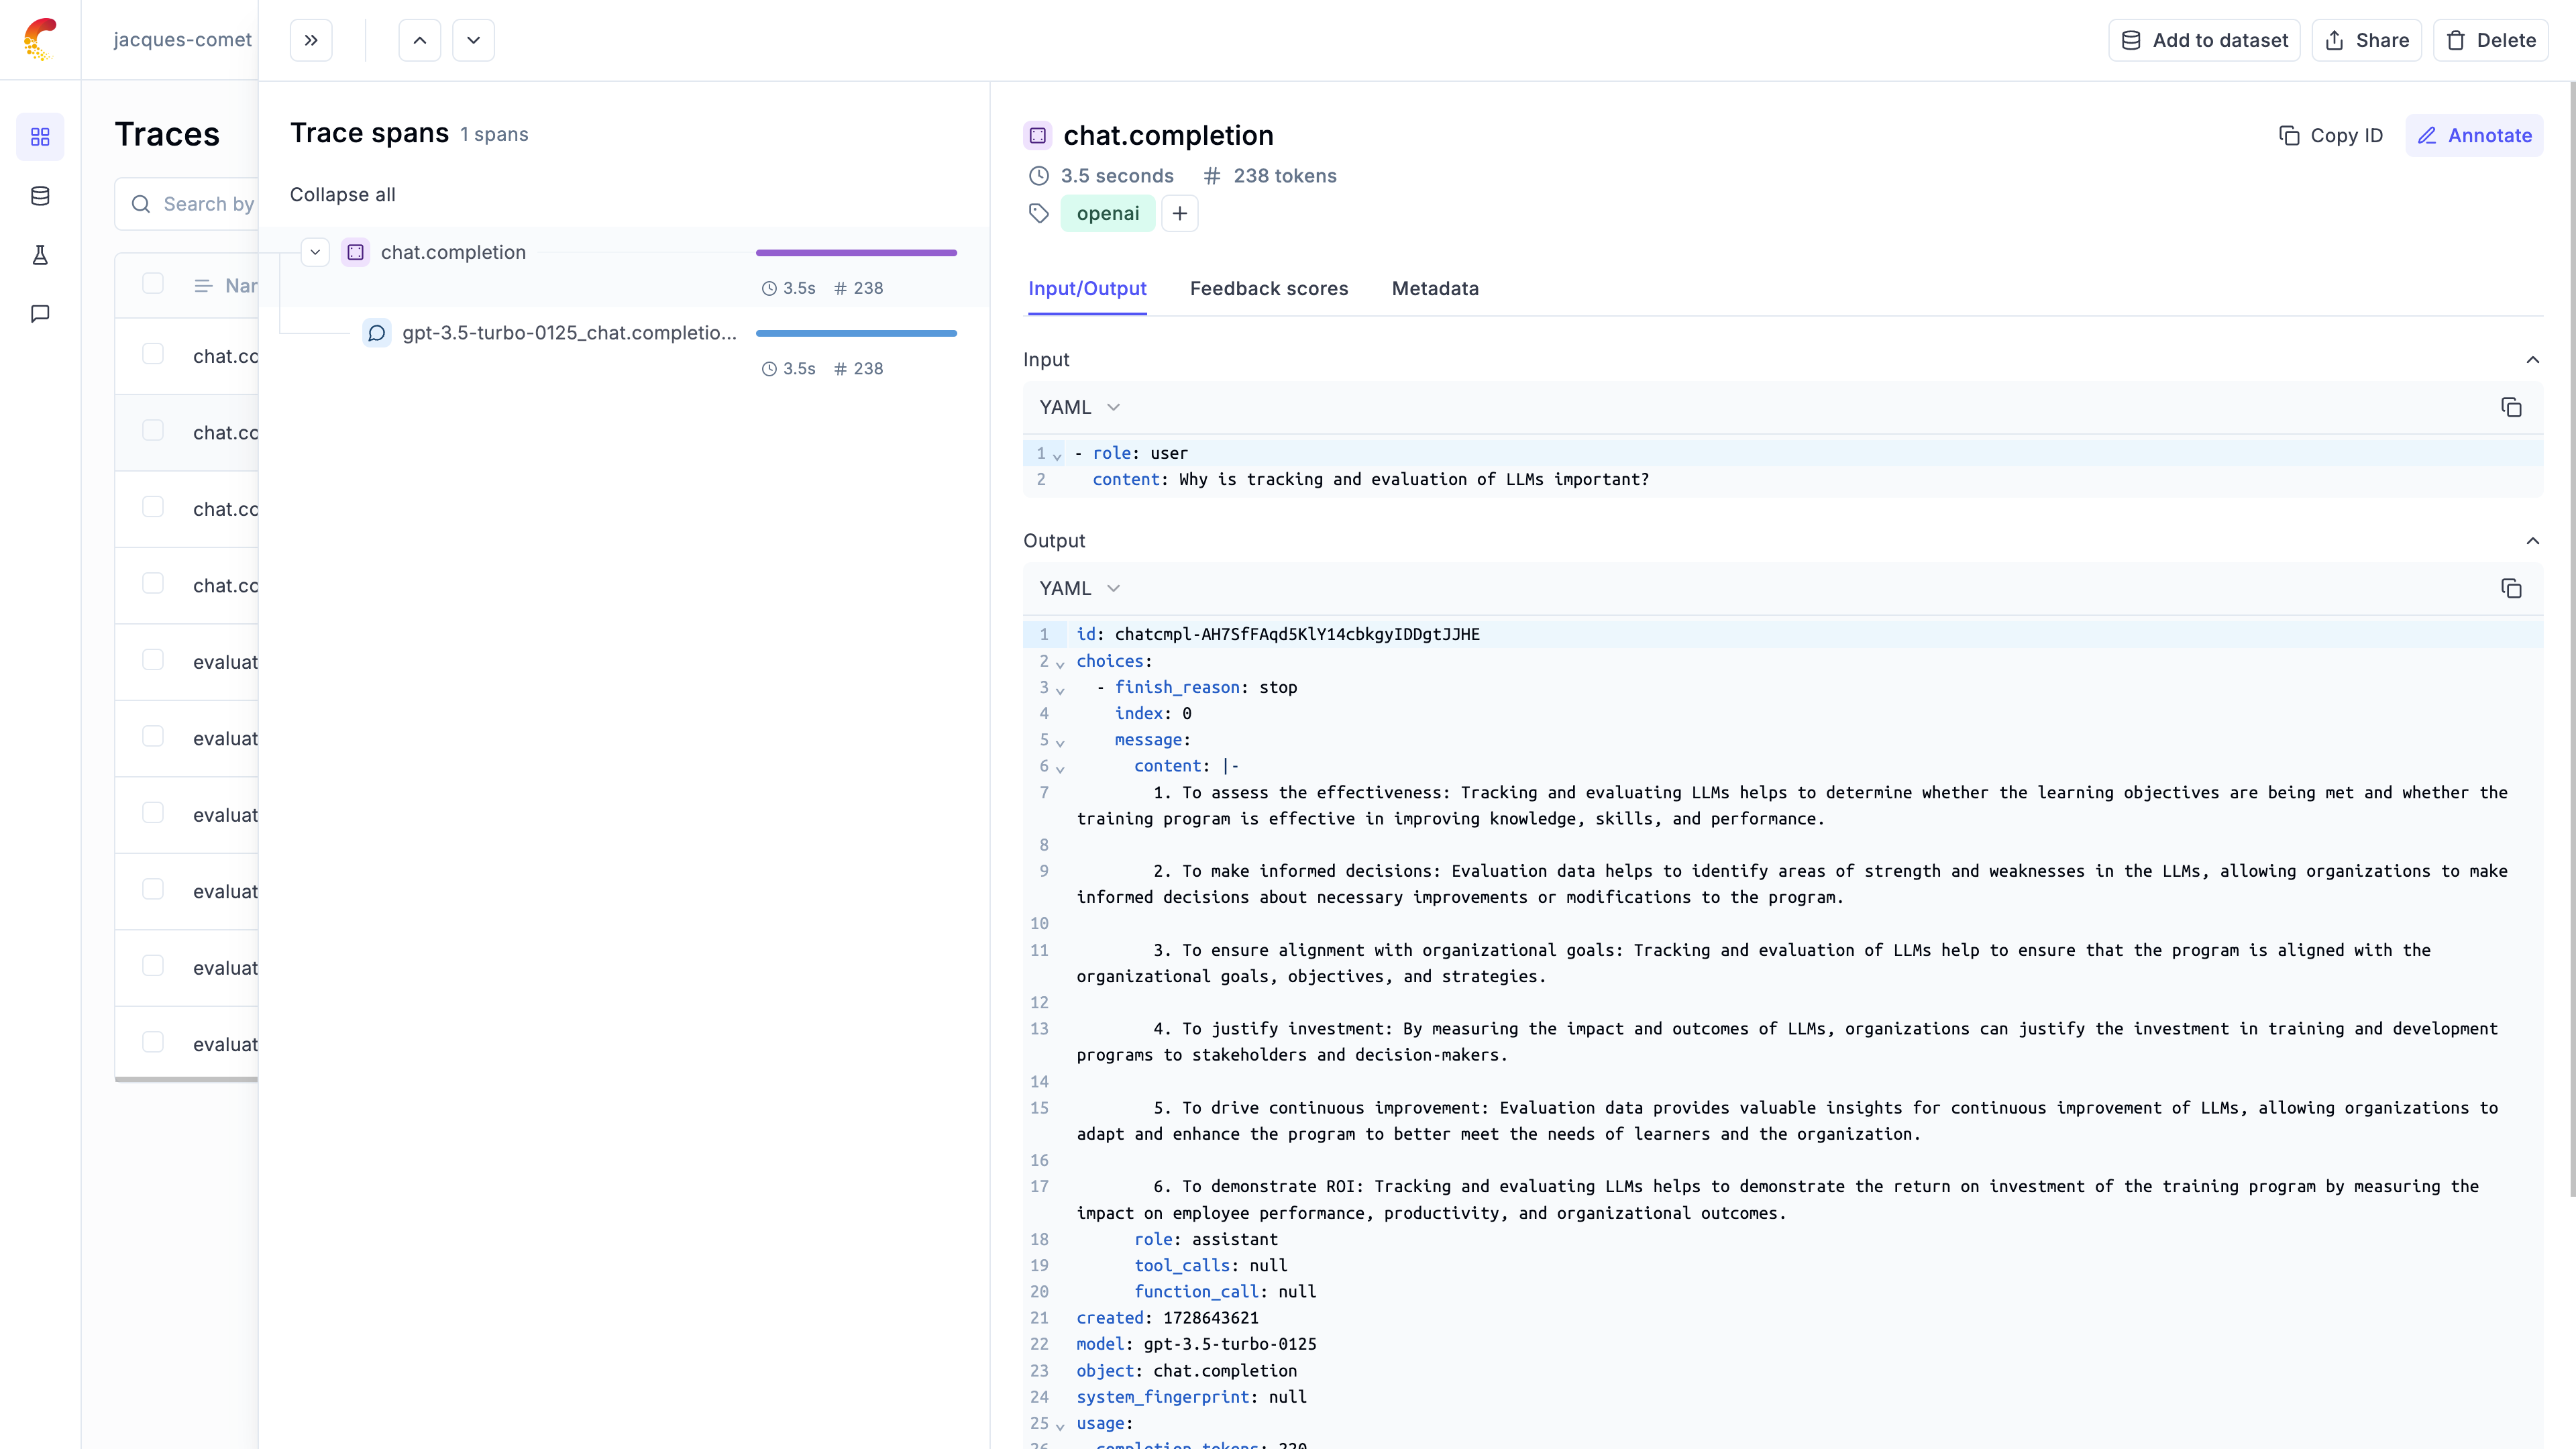Click the progress bar span timeline
2576x1449 pixels.
pos(856,253)
